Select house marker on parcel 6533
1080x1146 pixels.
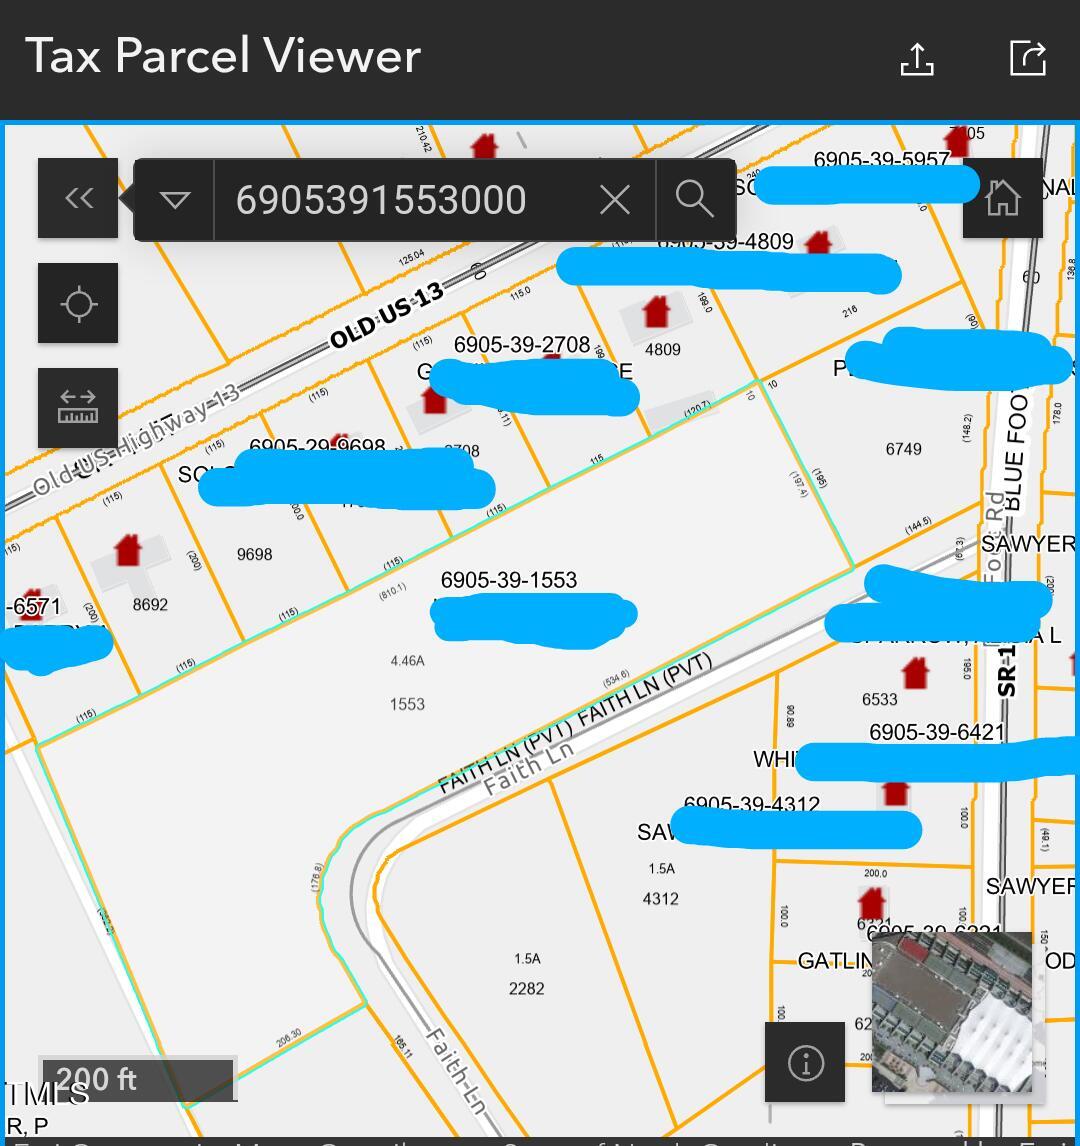(x=915, y=673)
